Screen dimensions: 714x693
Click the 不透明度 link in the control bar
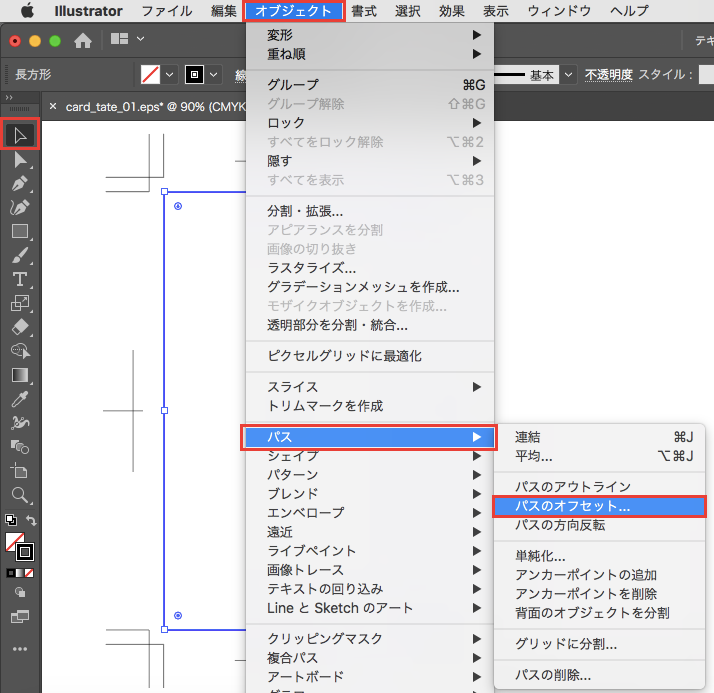[x=608, y=75]
